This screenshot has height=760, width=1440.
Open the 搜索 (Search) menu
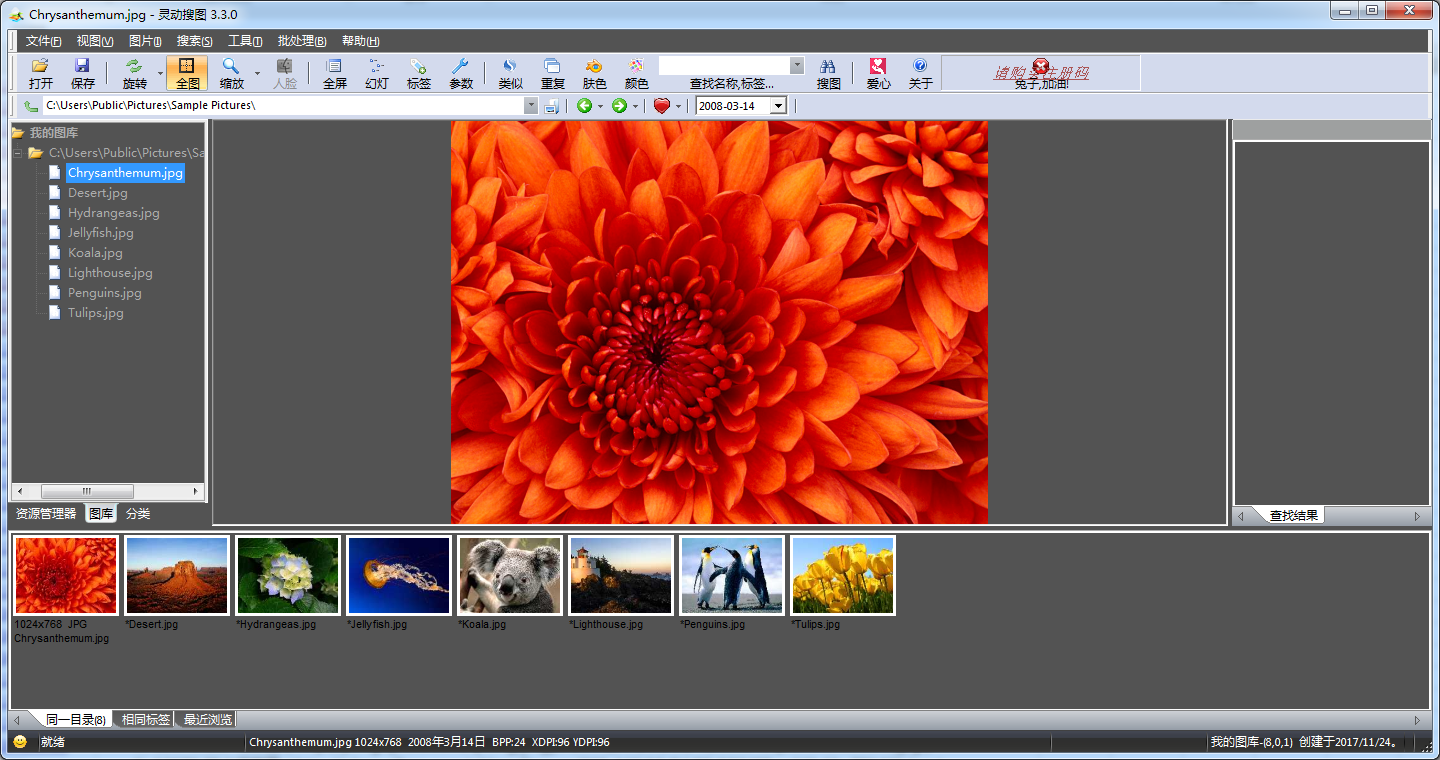click(195, 41)
